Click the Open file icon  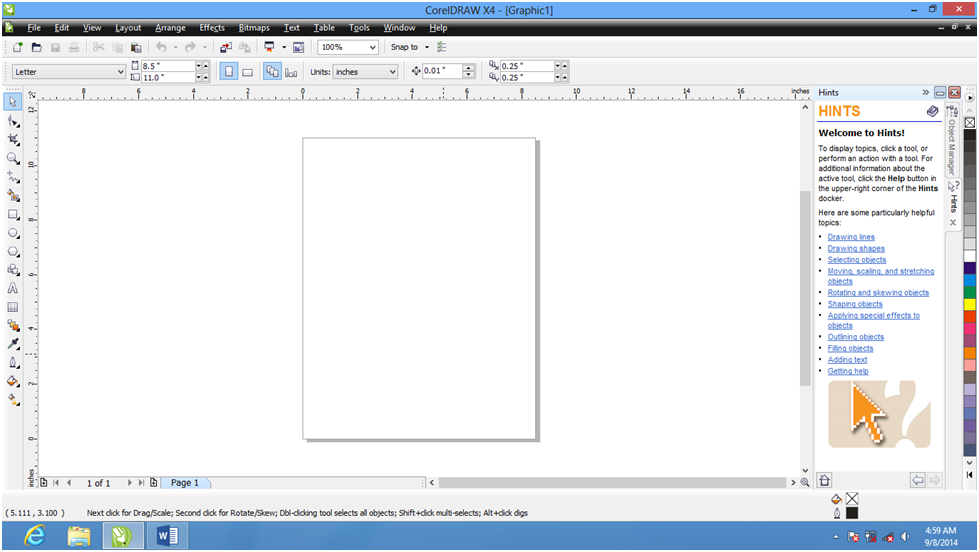pos(37,47)
